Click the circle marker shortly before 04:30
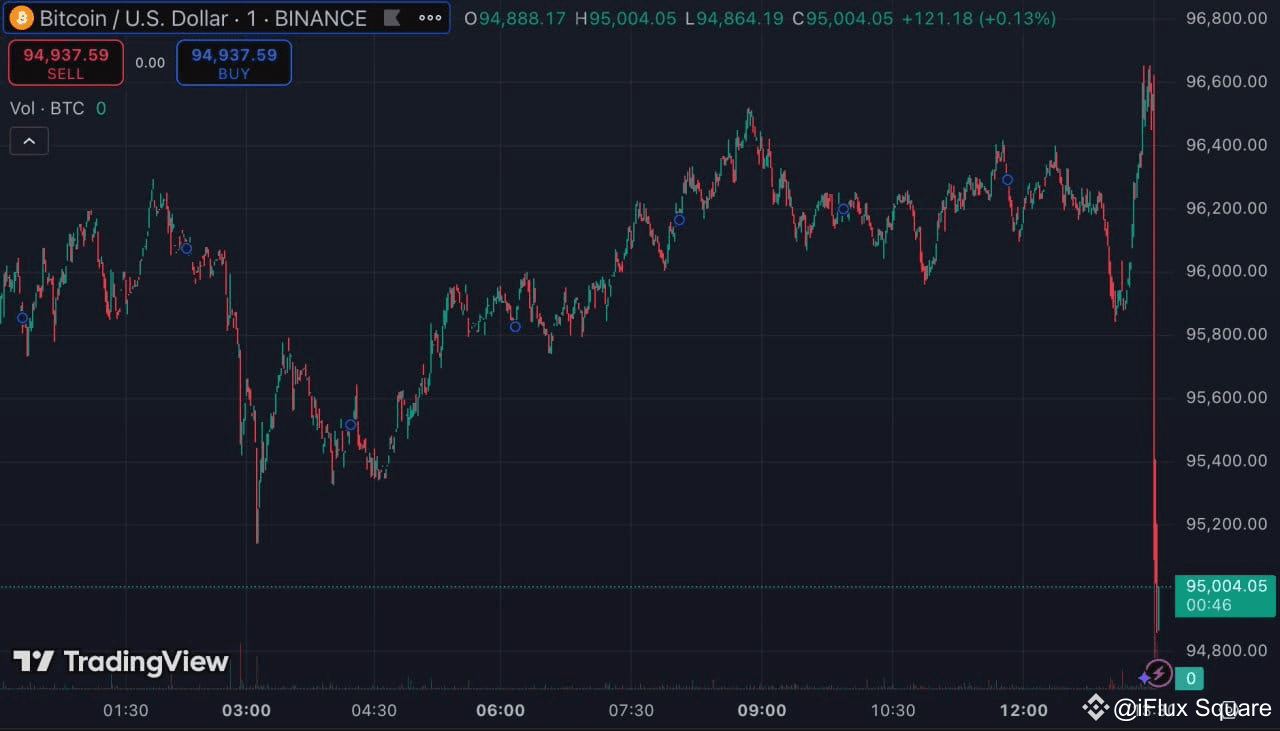1280x731 pixels. tap(350, 425)
